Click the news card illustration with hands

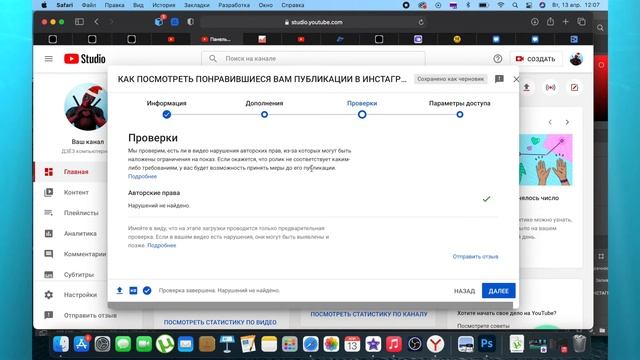tap(546, 160)
